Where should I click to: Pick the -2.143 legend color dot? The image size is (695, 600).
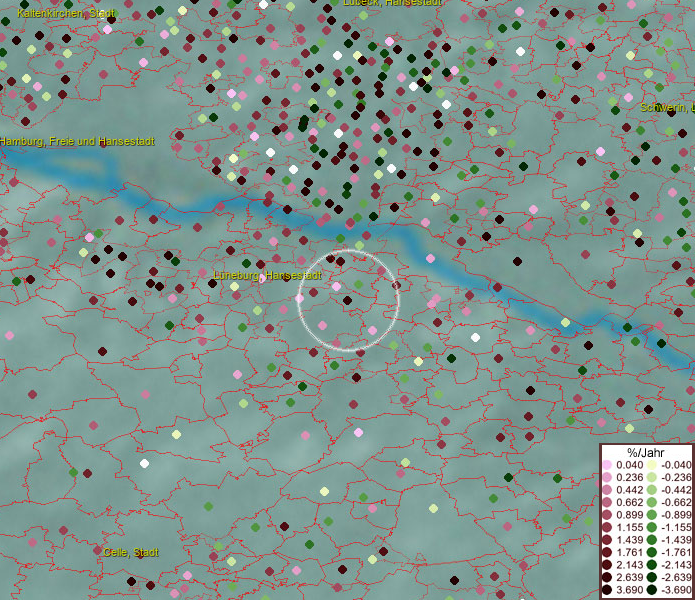point(652,565)
